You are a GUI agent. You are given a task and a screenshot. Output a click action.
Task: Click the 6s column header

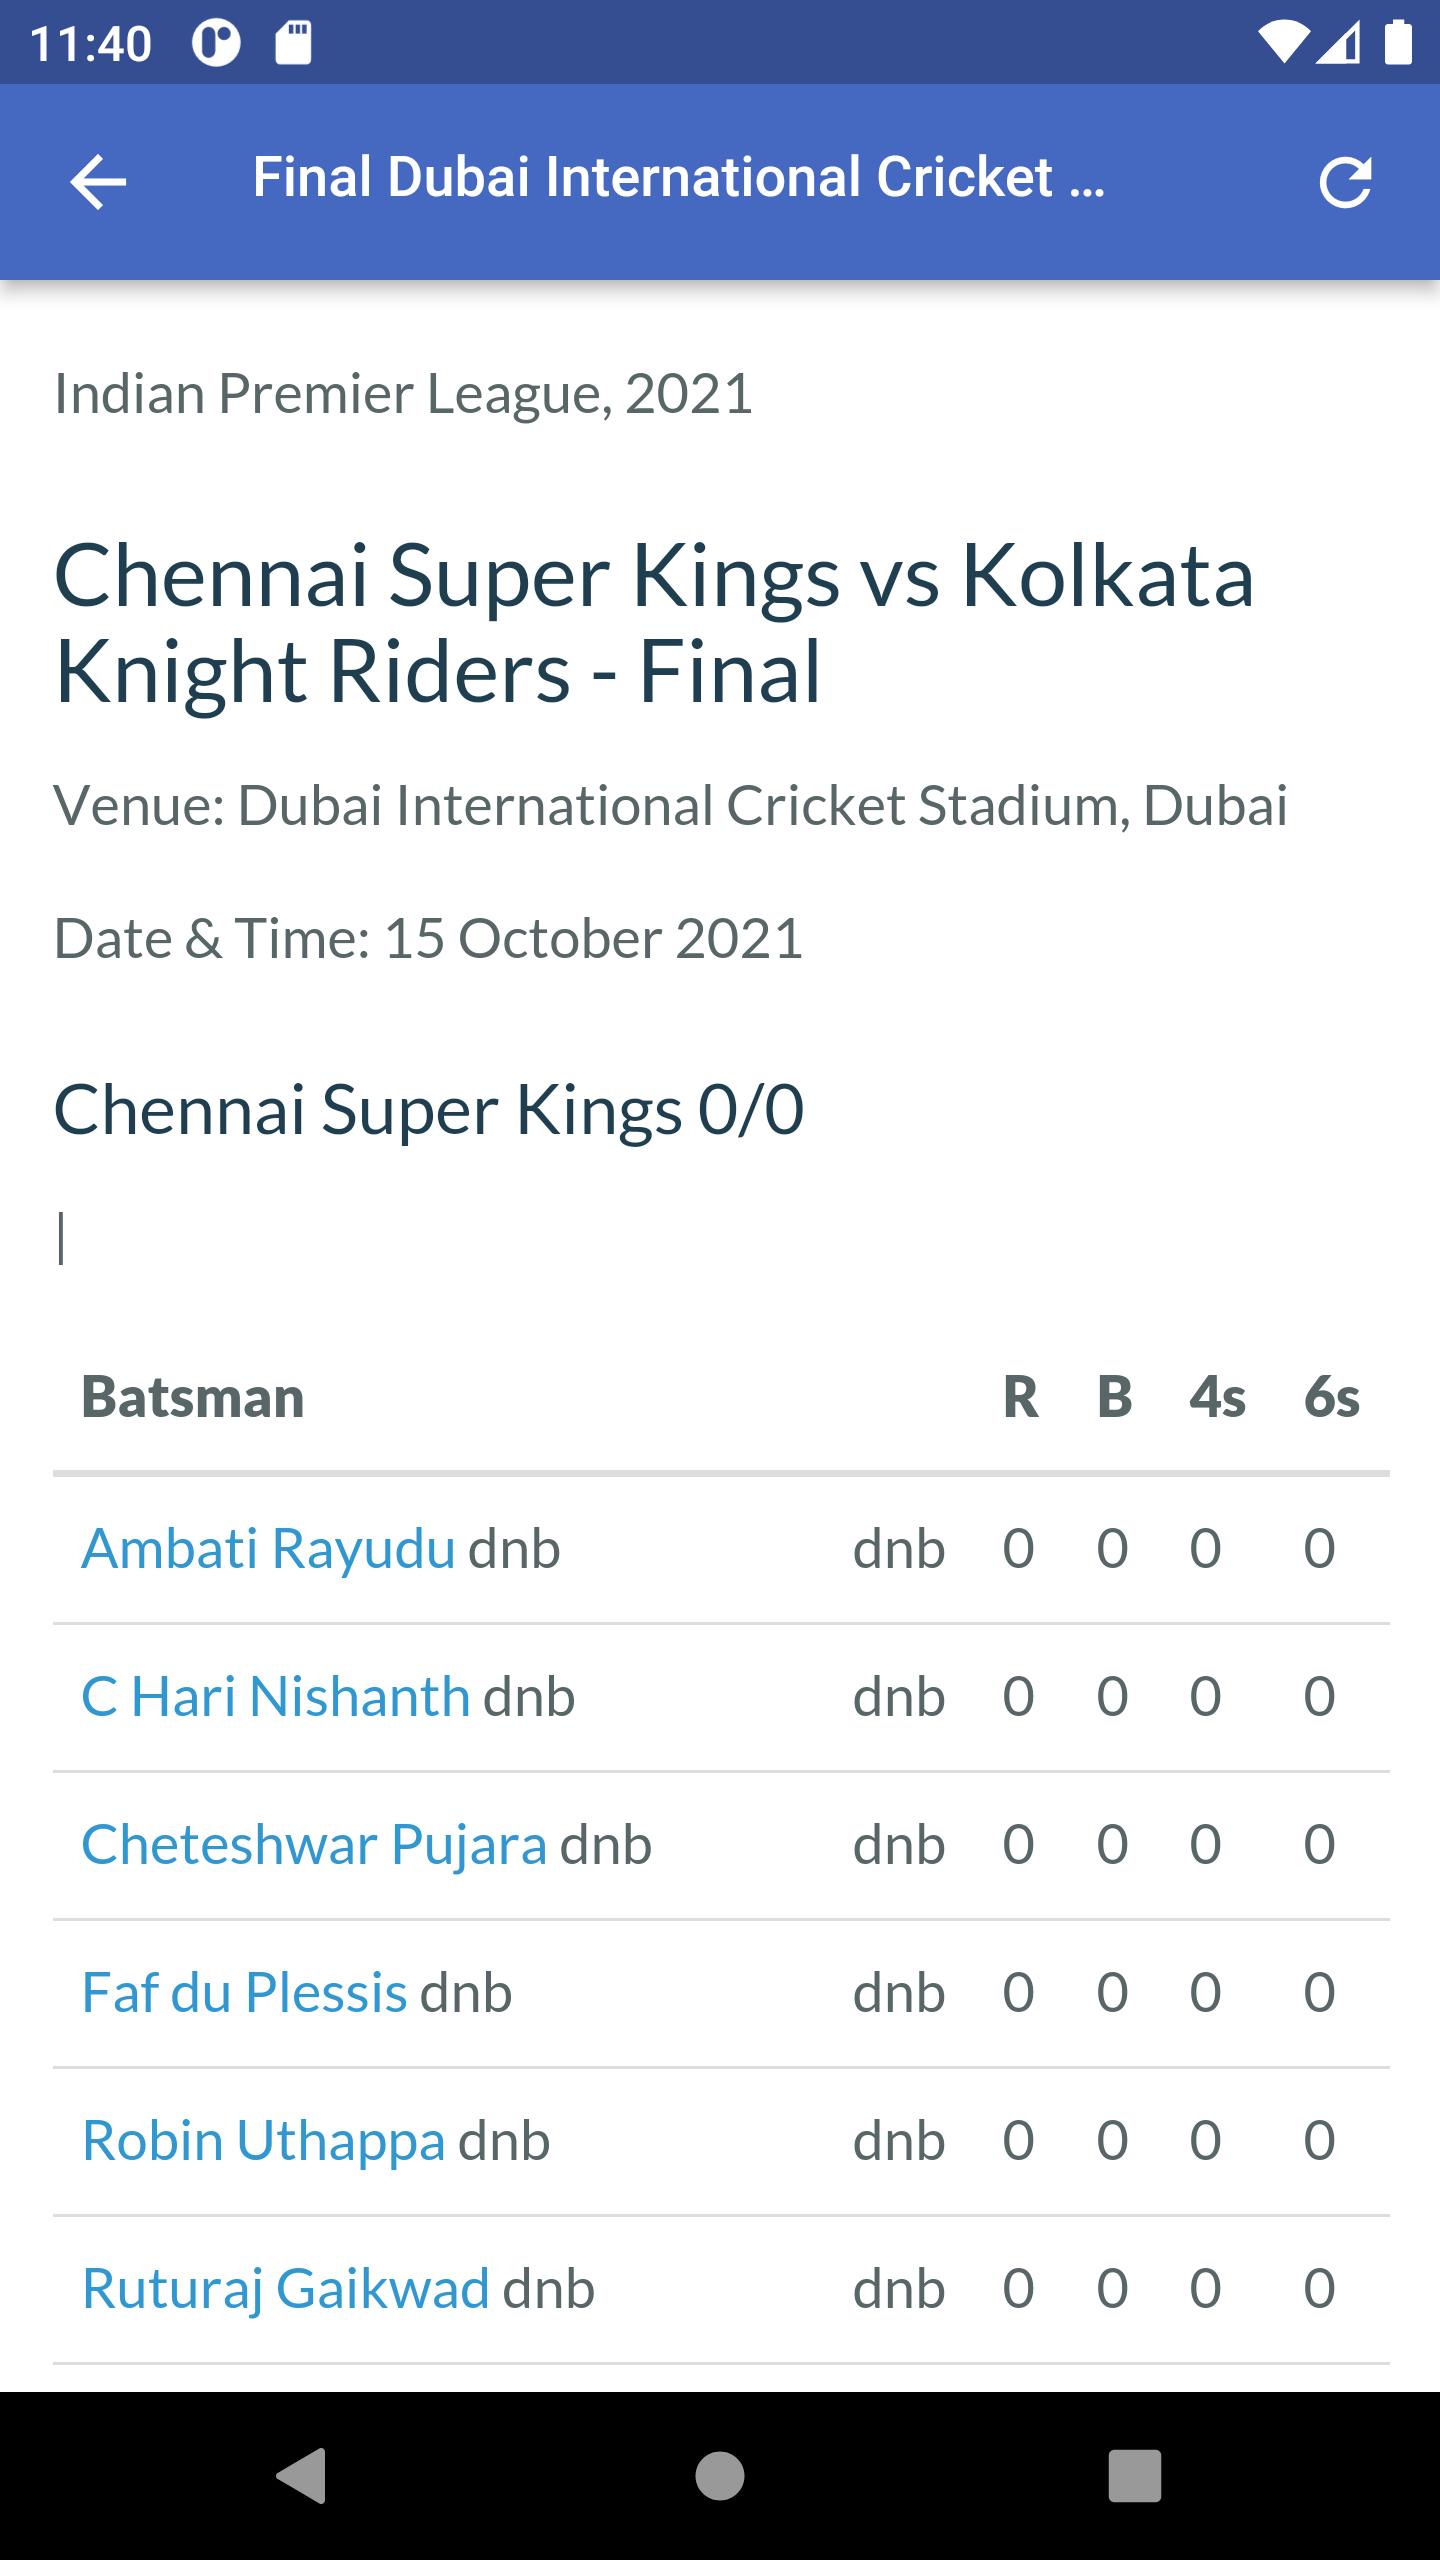1330,1398
